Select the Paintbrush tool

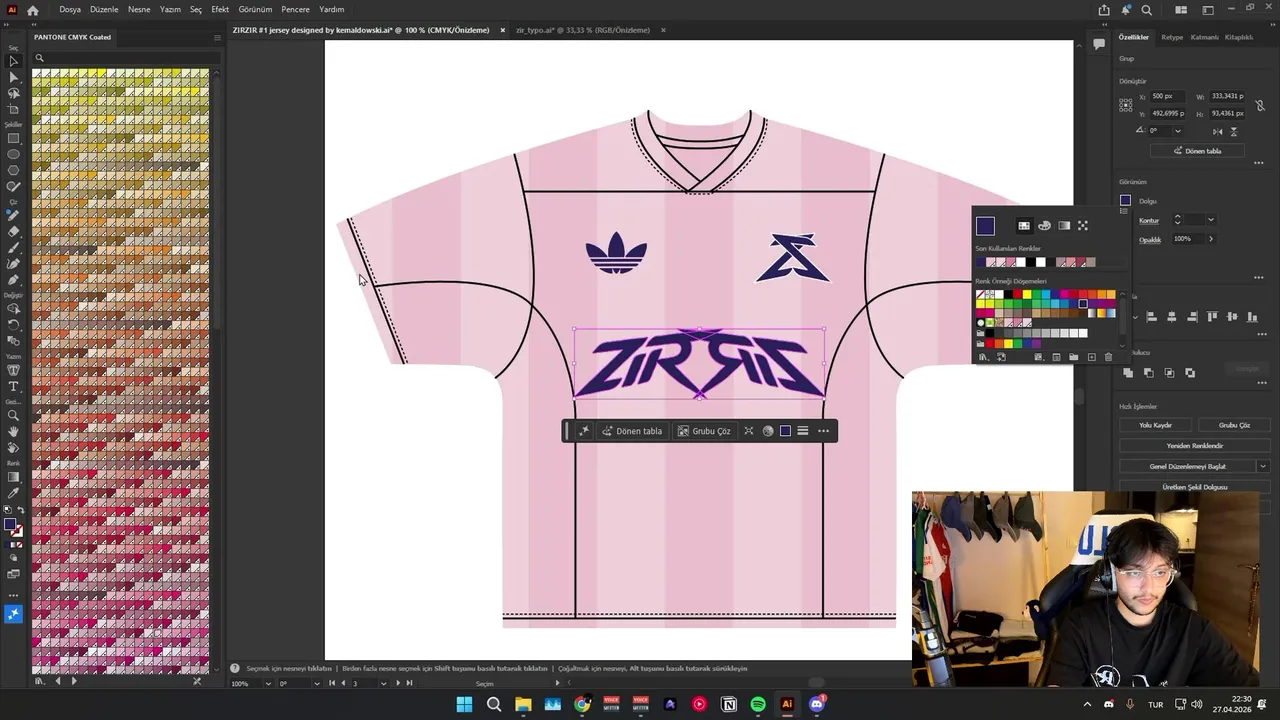click(13, 248)
